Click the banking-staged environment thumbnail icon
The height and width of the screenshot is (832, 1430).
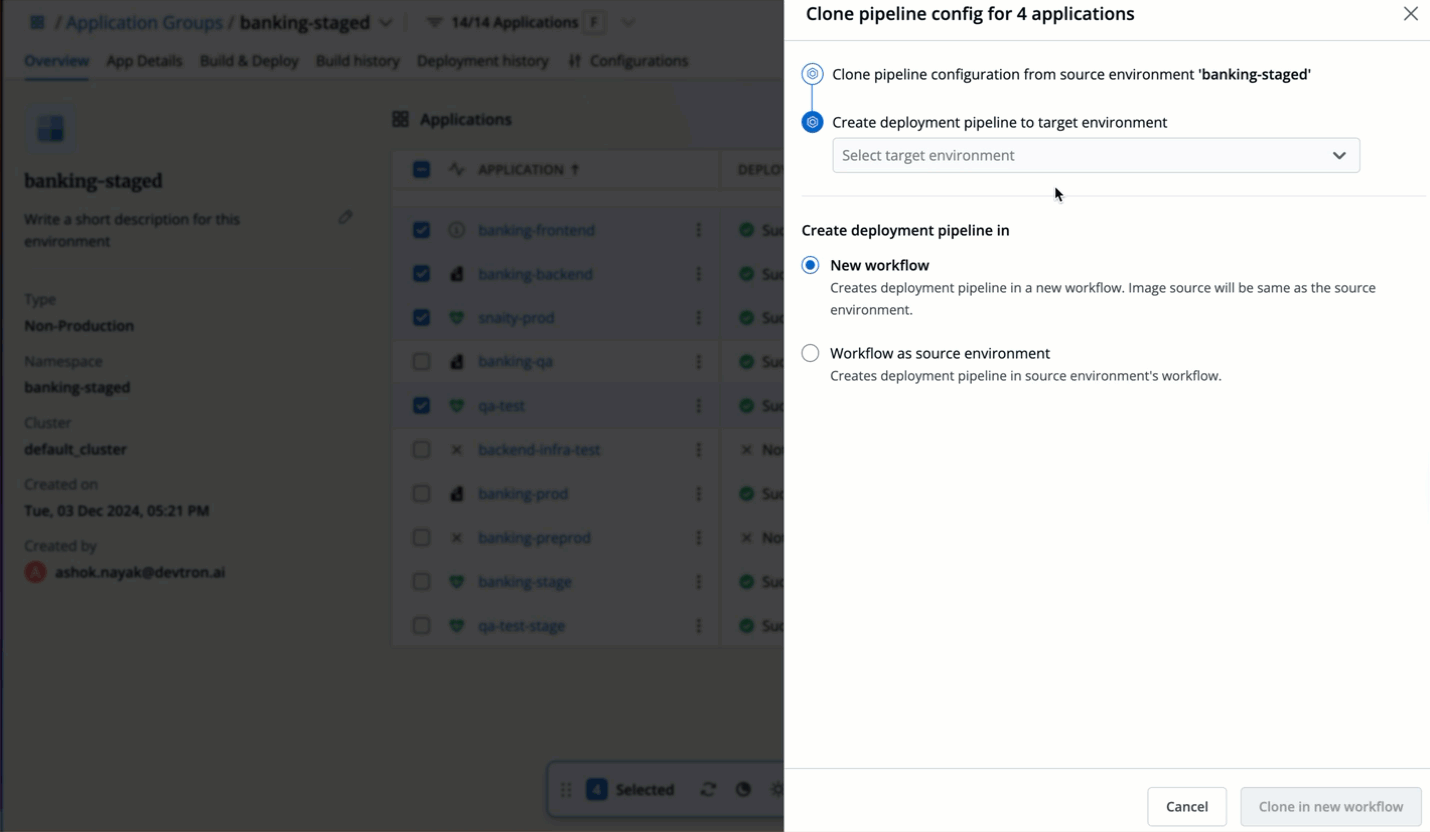(x=50, y=128)
